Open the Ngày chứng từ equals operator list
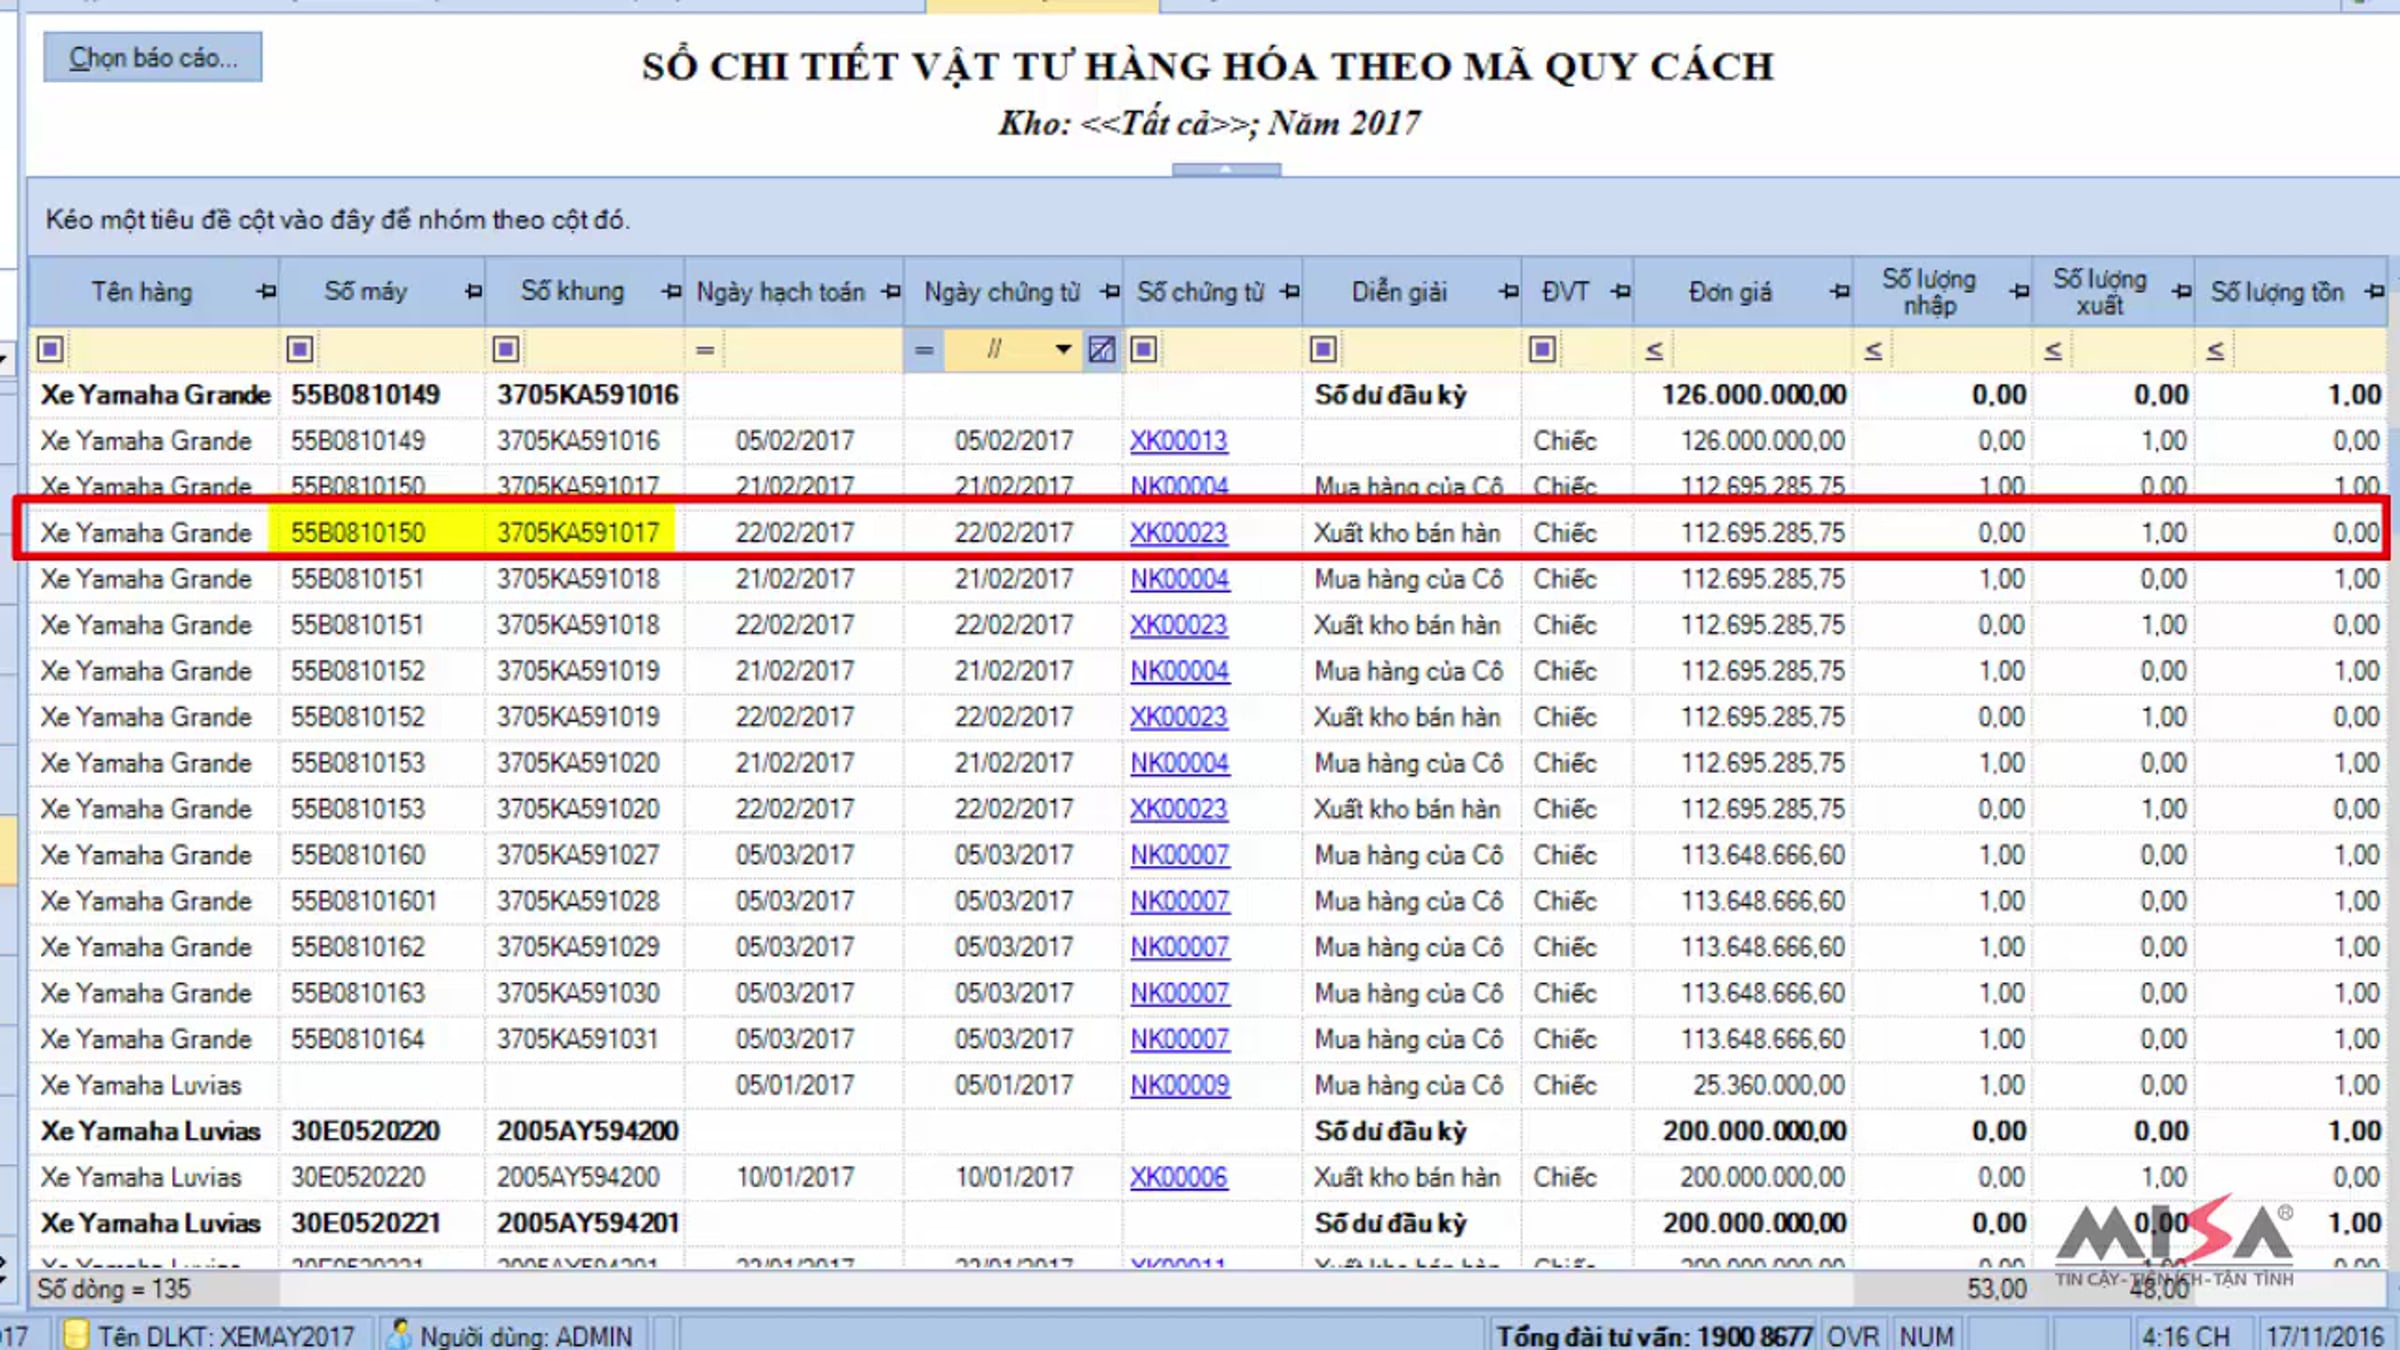 point(924,350)
